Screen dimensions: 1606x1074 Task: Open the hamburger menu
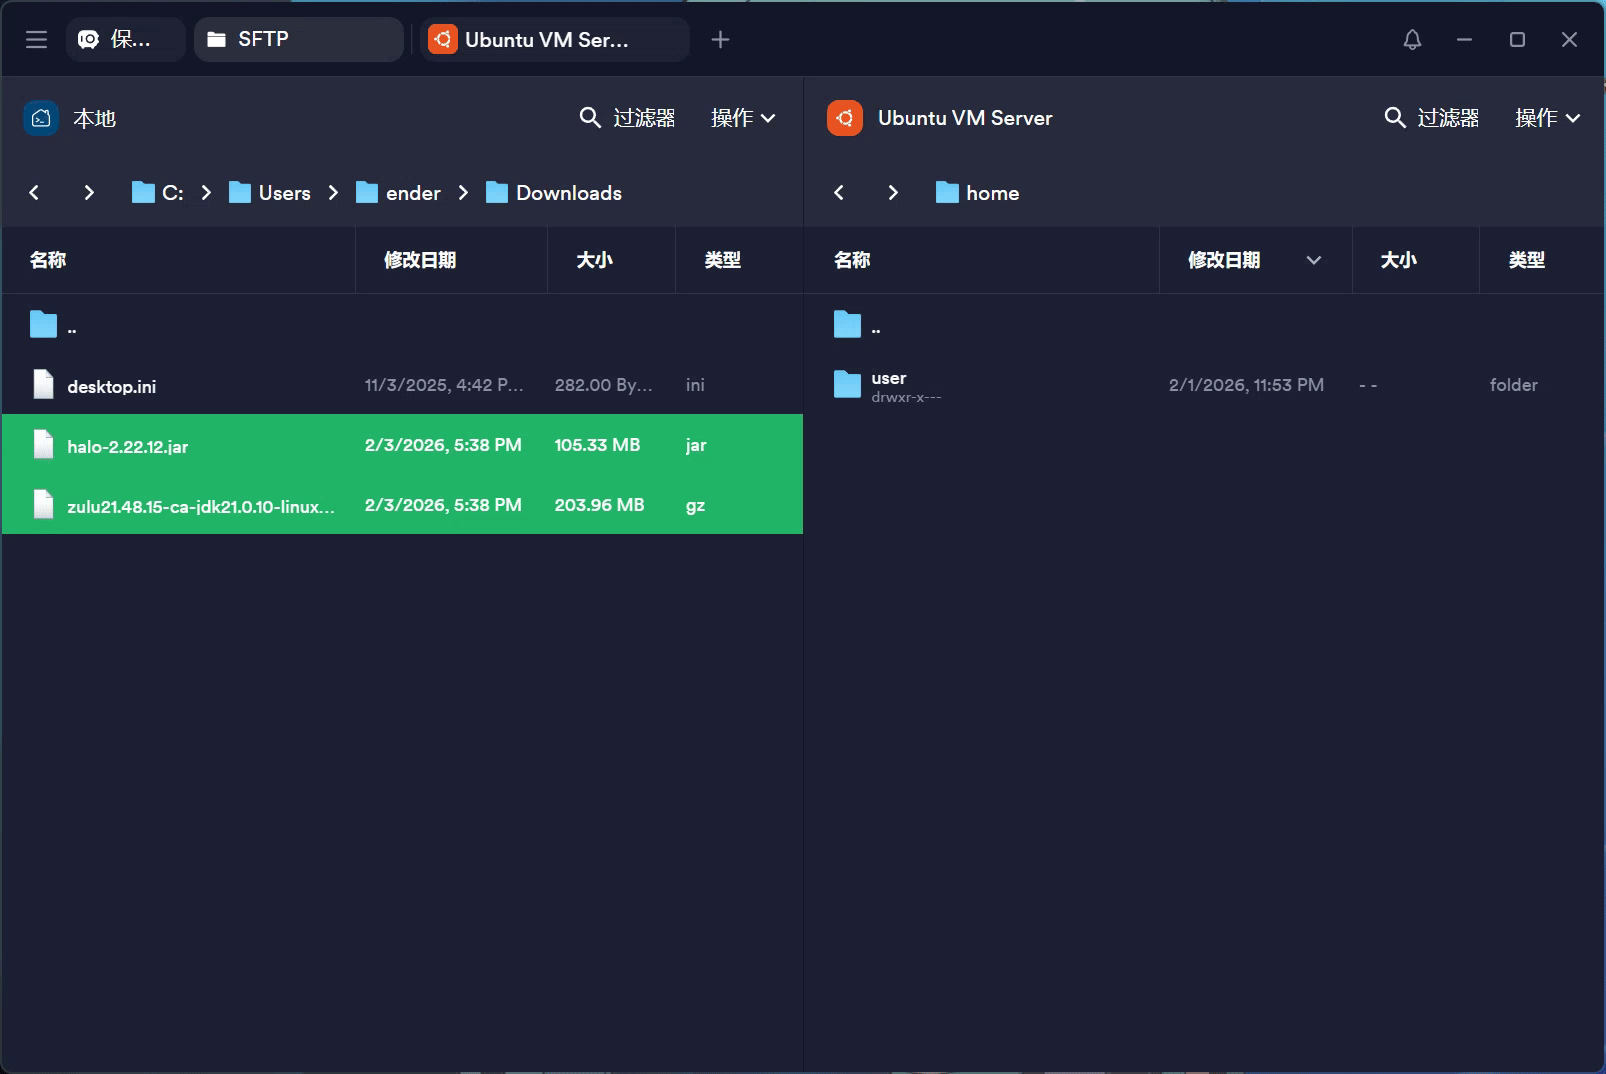[36, 39]
